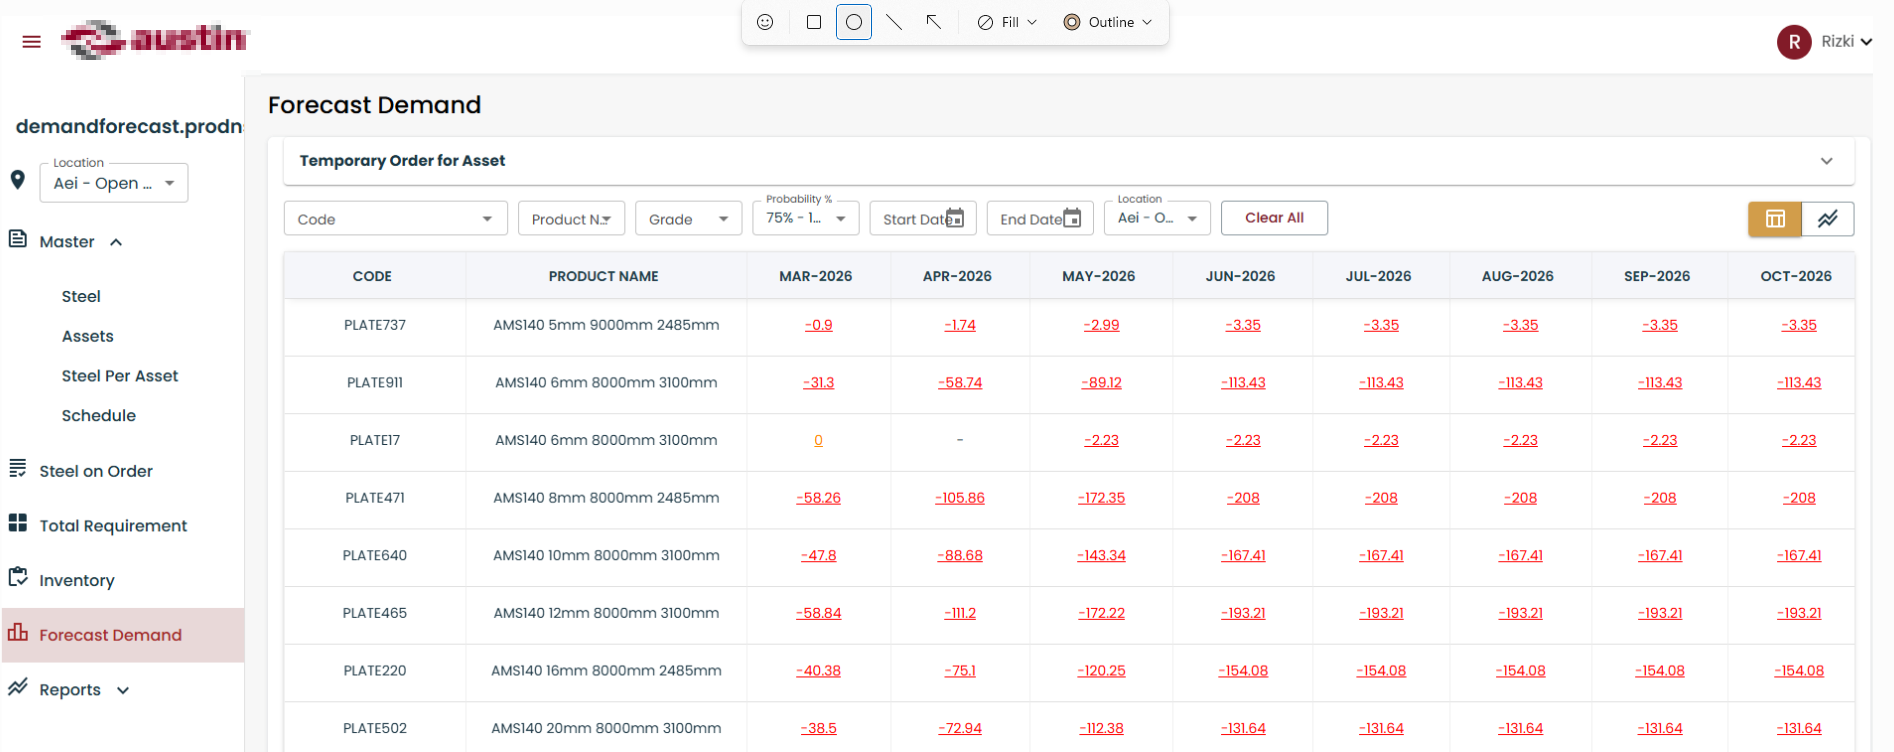Expand Temporary Order for Asset panel

click(1826, 161)
